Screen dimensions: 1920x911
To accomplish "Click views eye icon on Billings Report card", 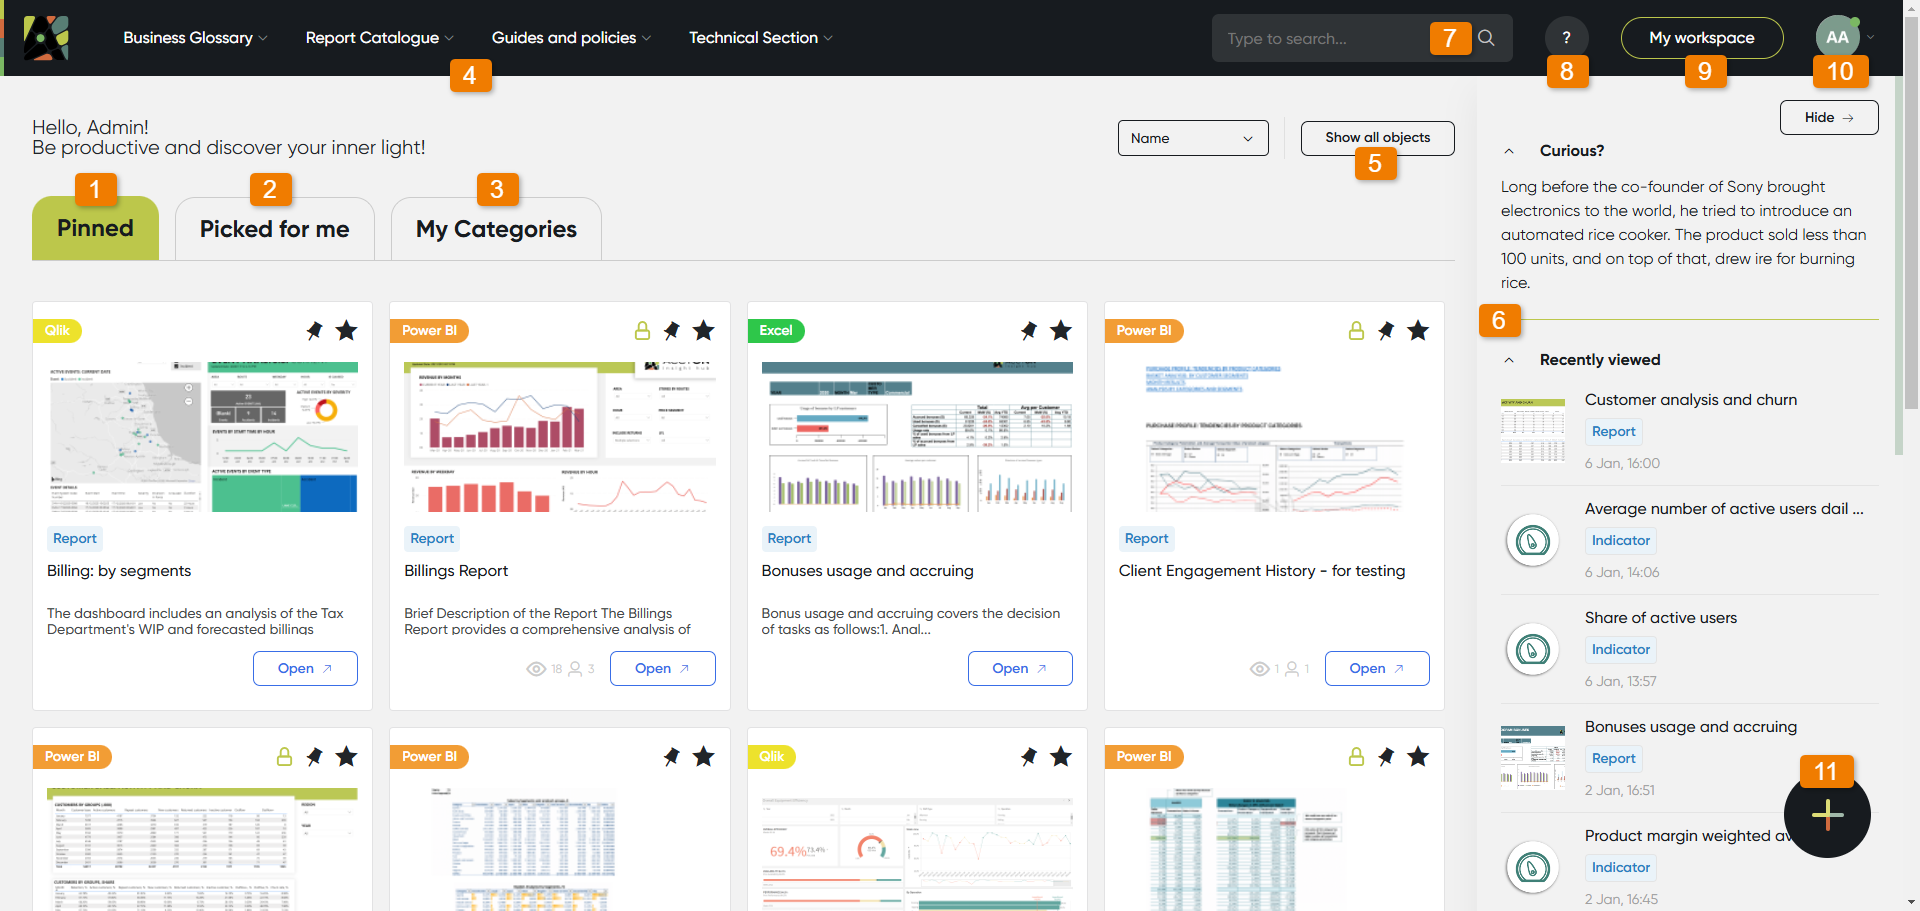I will point(536,669).
